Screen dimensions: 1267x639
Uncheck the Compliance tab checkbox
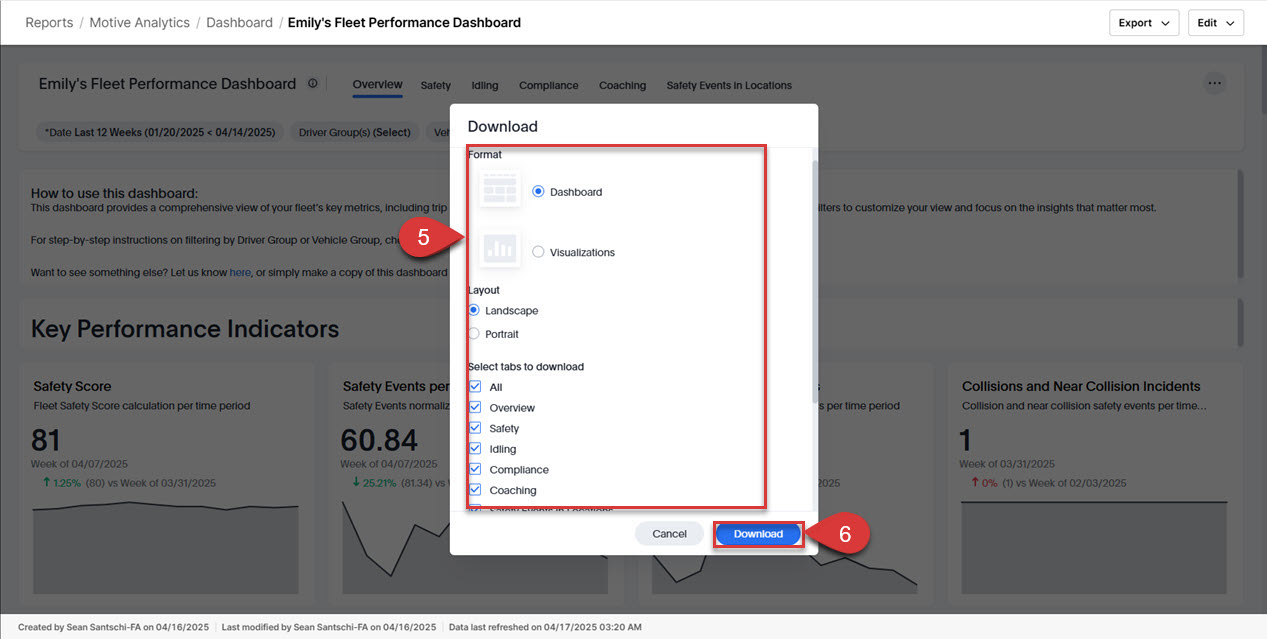pos(475,469)
